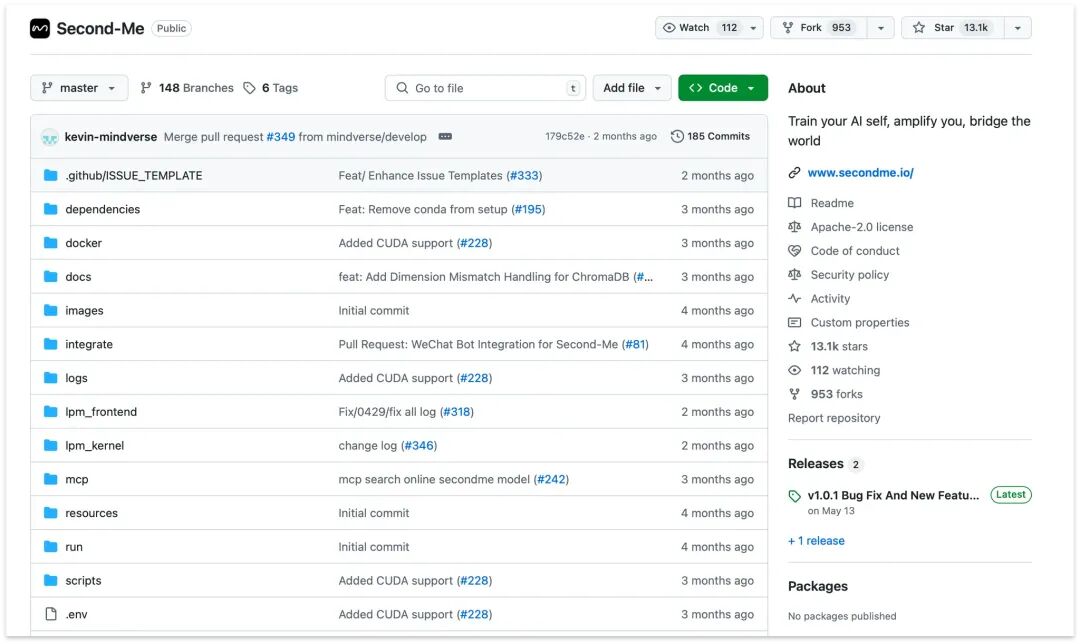Viewport: 1080px width, 644px height.
Task: Click the '+ 1 release' link
Action: click(x=816, y=541)
